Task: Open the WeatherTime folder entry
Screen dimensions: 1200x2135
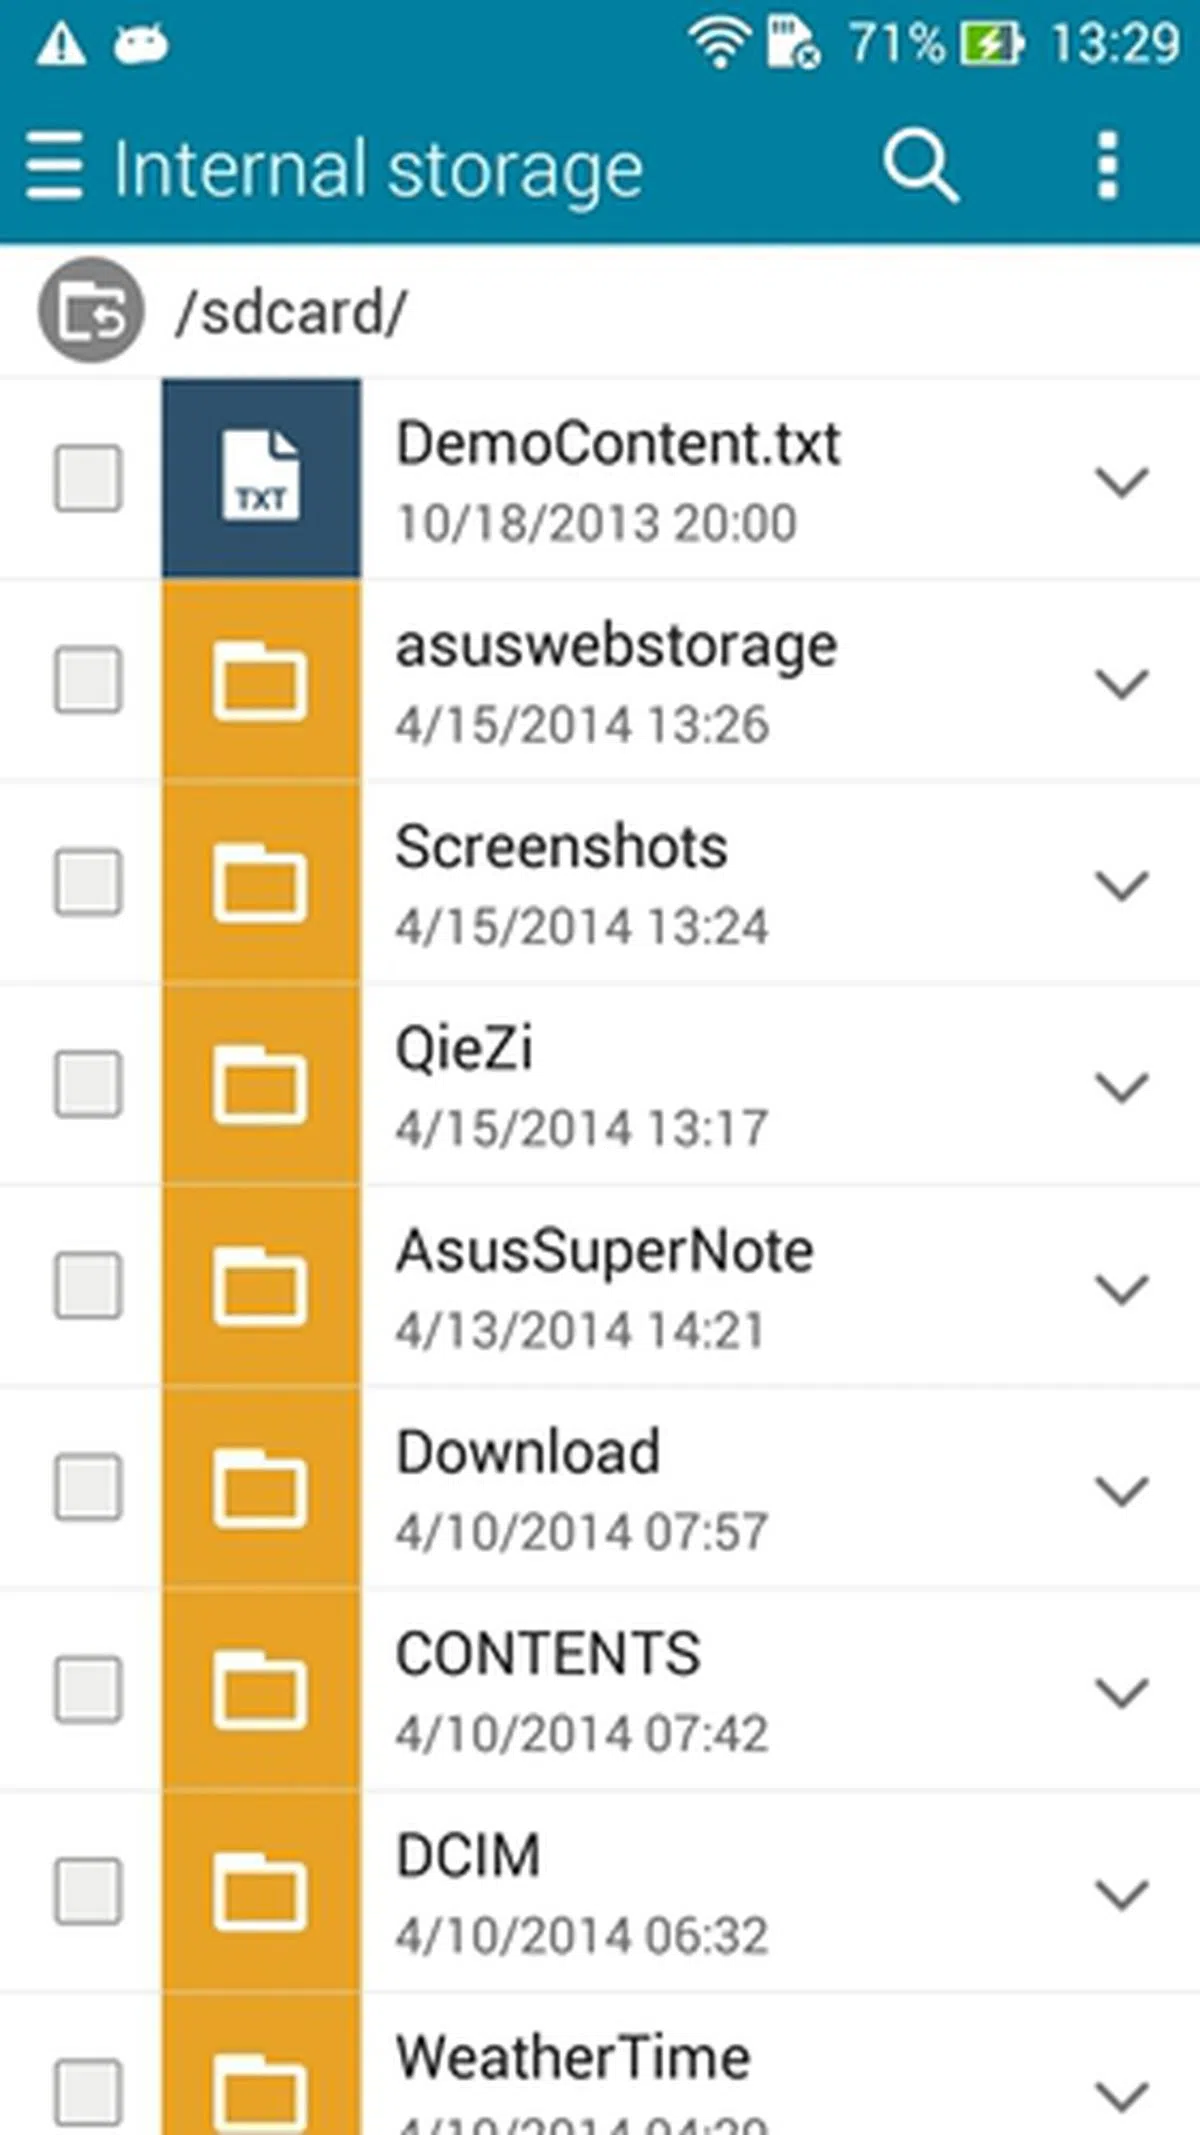Action: [x=573, y=2058]
